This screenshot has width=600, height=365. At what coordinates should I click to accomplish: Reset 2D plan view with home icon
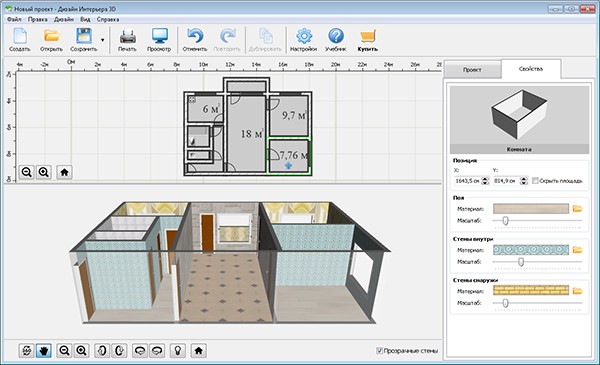64,172
